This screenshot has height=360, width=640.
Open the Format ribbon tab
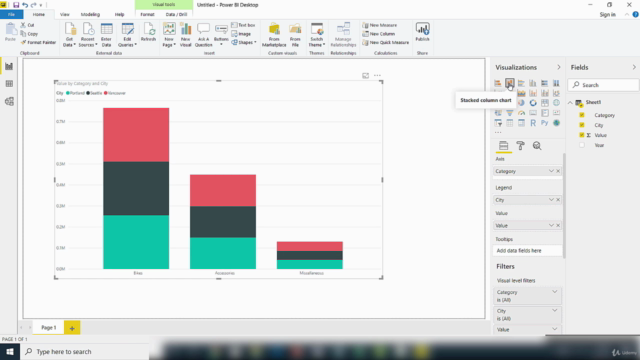tap(147, 14)
